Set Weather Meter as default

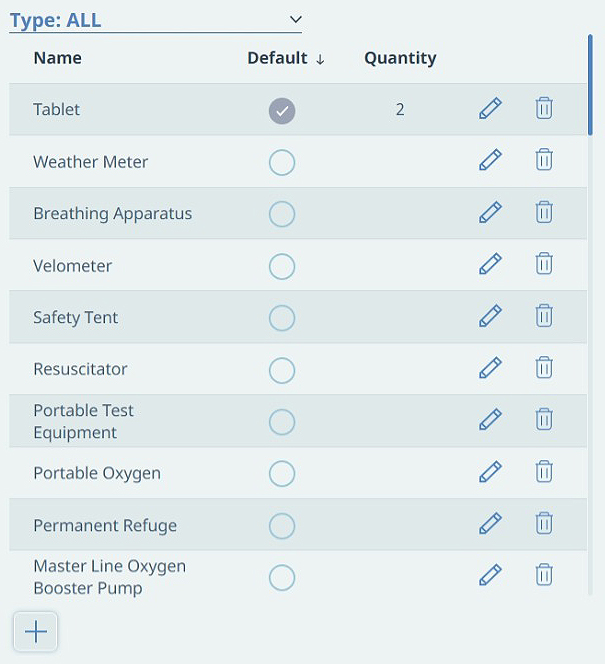tap(282, 163)
